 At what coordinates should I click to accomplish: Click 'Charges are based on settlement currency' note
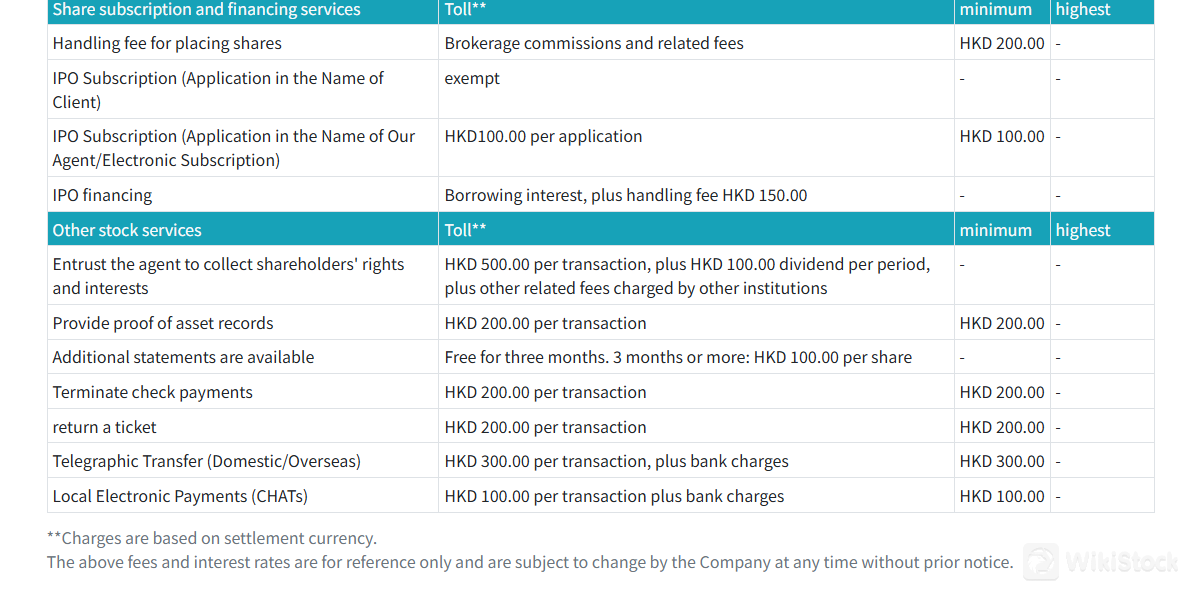[212, 538]
